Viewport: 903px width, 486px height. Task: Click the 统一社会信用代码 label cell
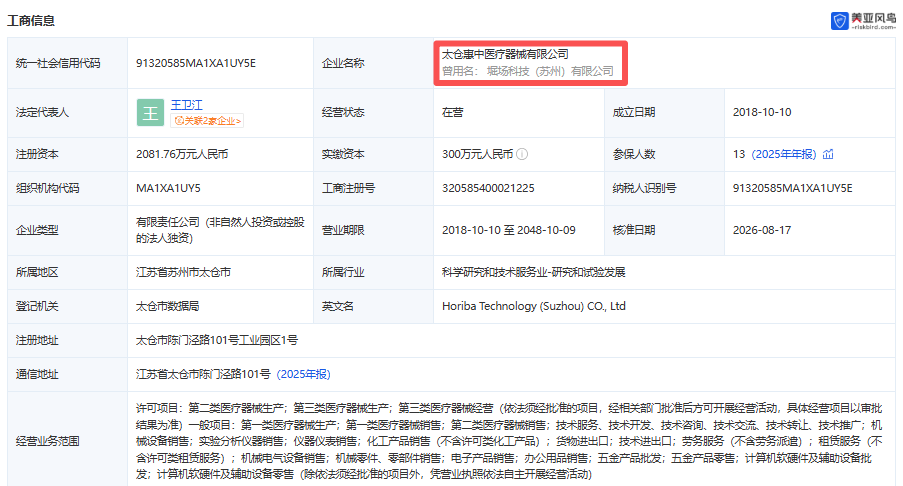(67, 63)
